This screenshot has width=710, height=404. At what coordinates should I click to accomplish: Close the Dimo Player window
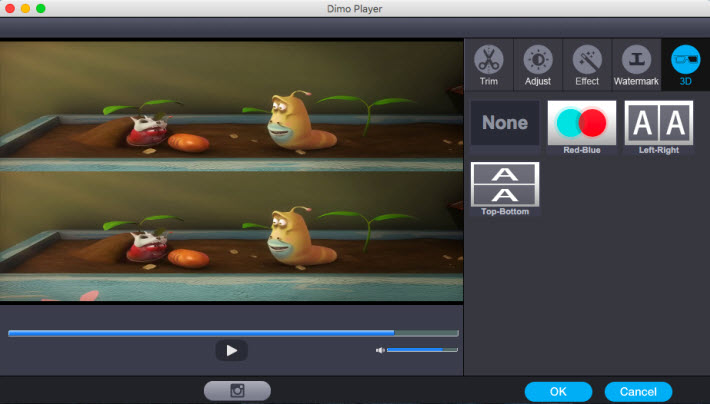pos(10,8)
